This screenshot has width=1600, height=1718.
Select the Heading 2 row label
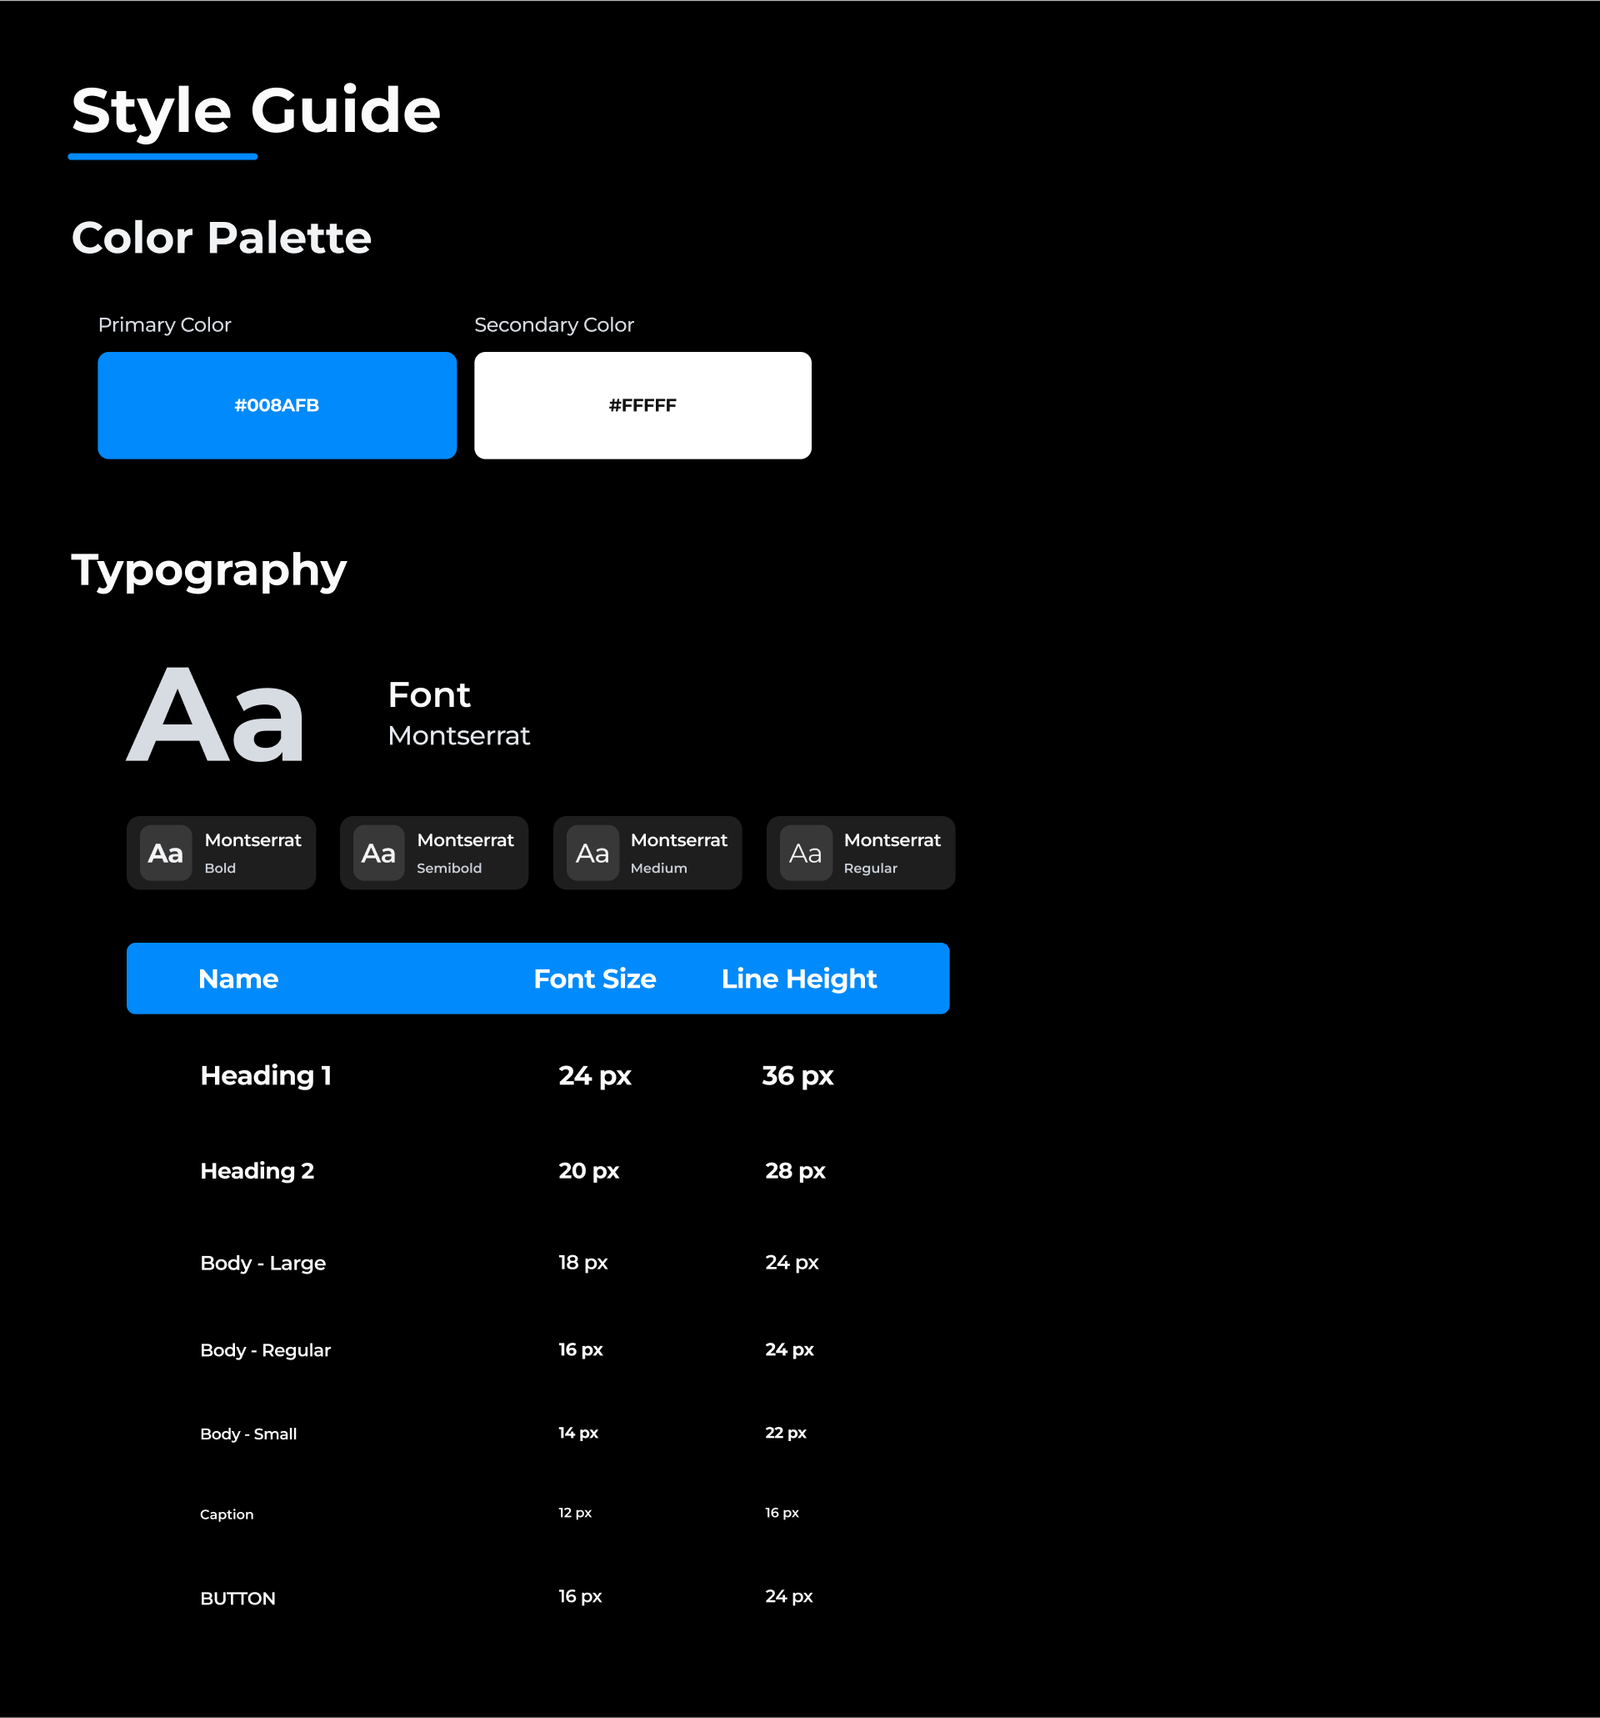257,1170
